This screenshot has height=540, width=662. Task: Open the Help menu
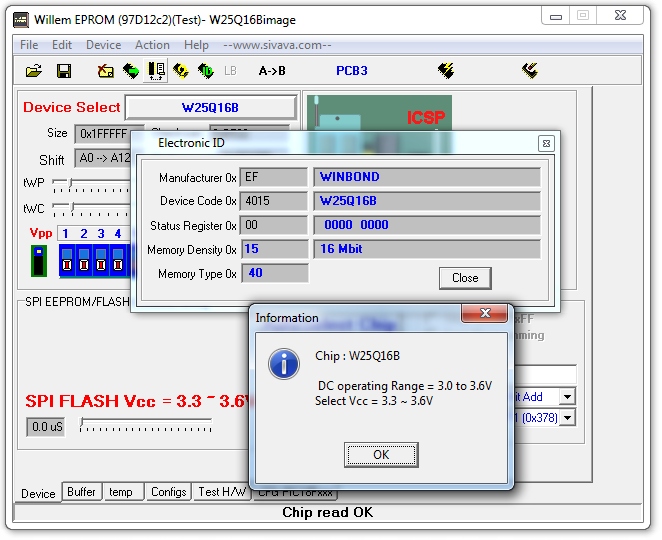point(196,45)
